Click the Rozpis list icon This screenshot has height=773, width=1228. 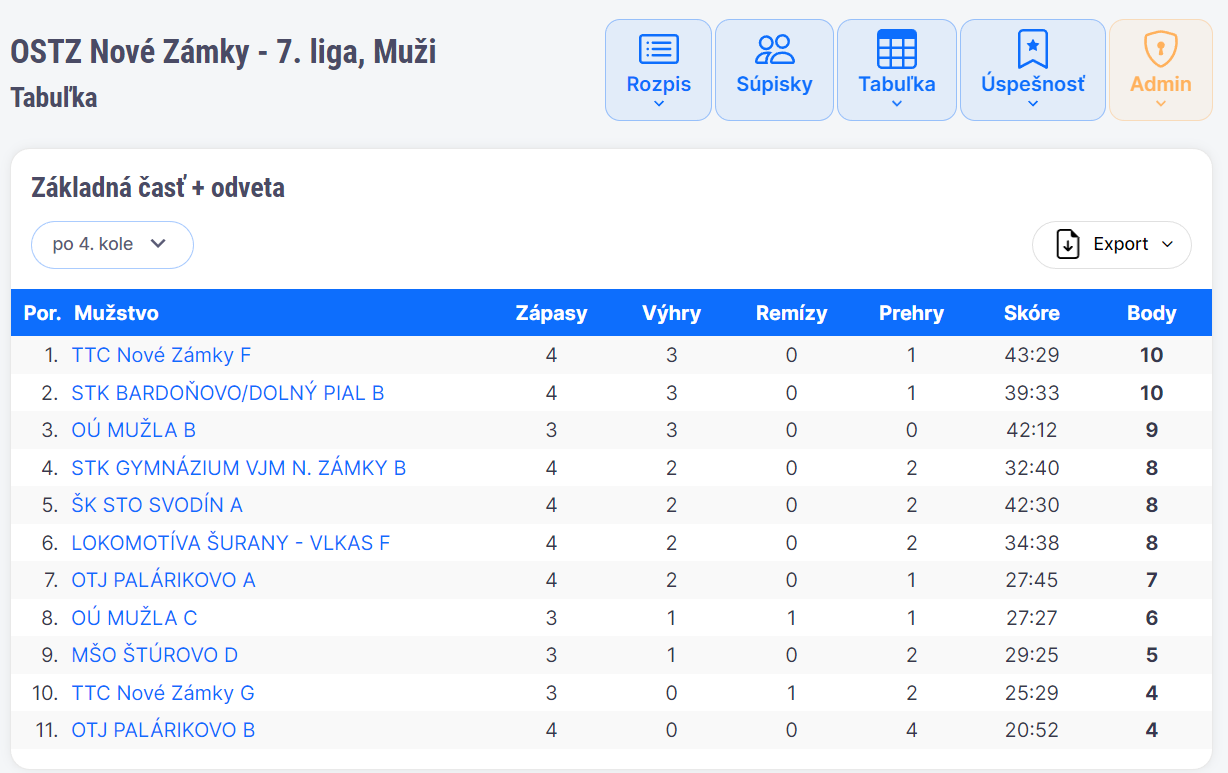(x=659, y=49)
